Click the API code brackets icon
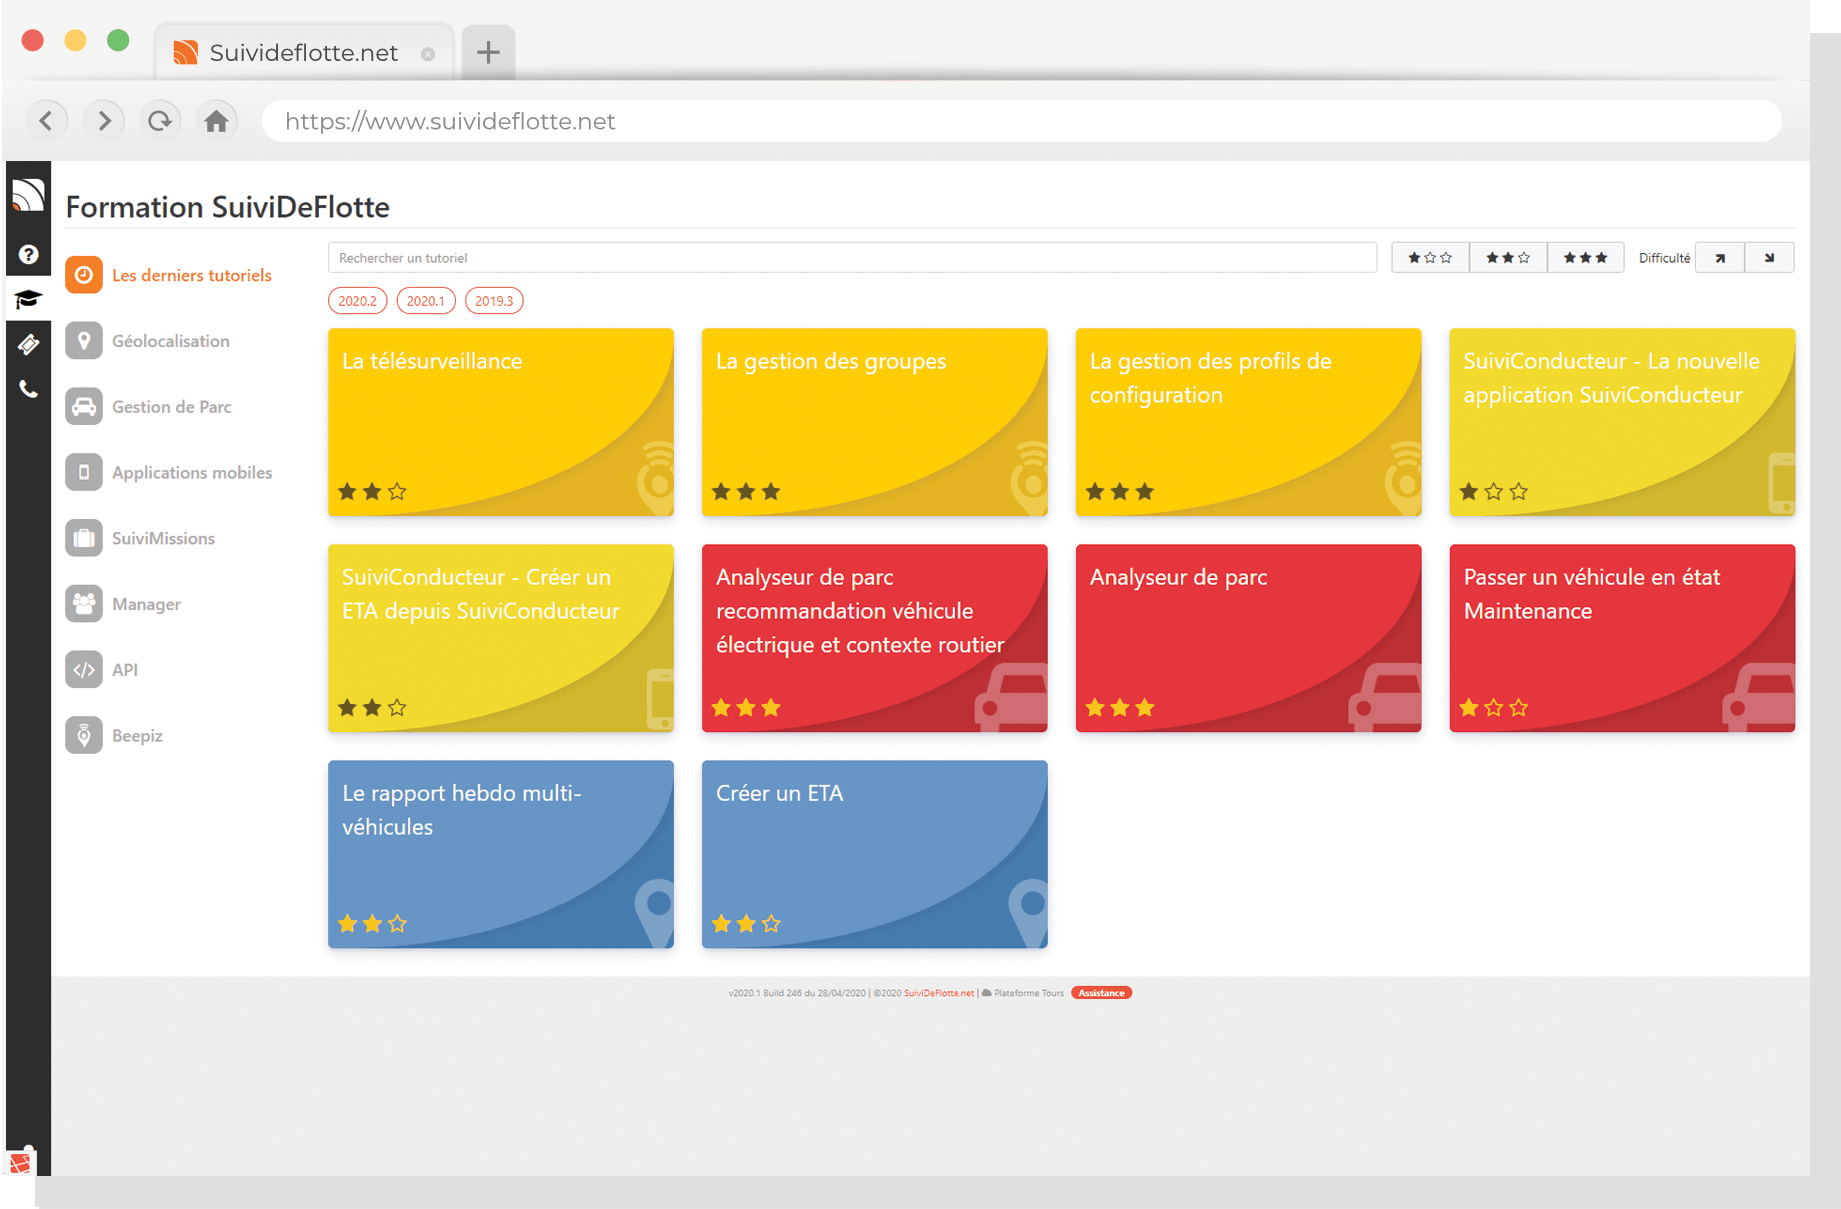 [84, 670]
